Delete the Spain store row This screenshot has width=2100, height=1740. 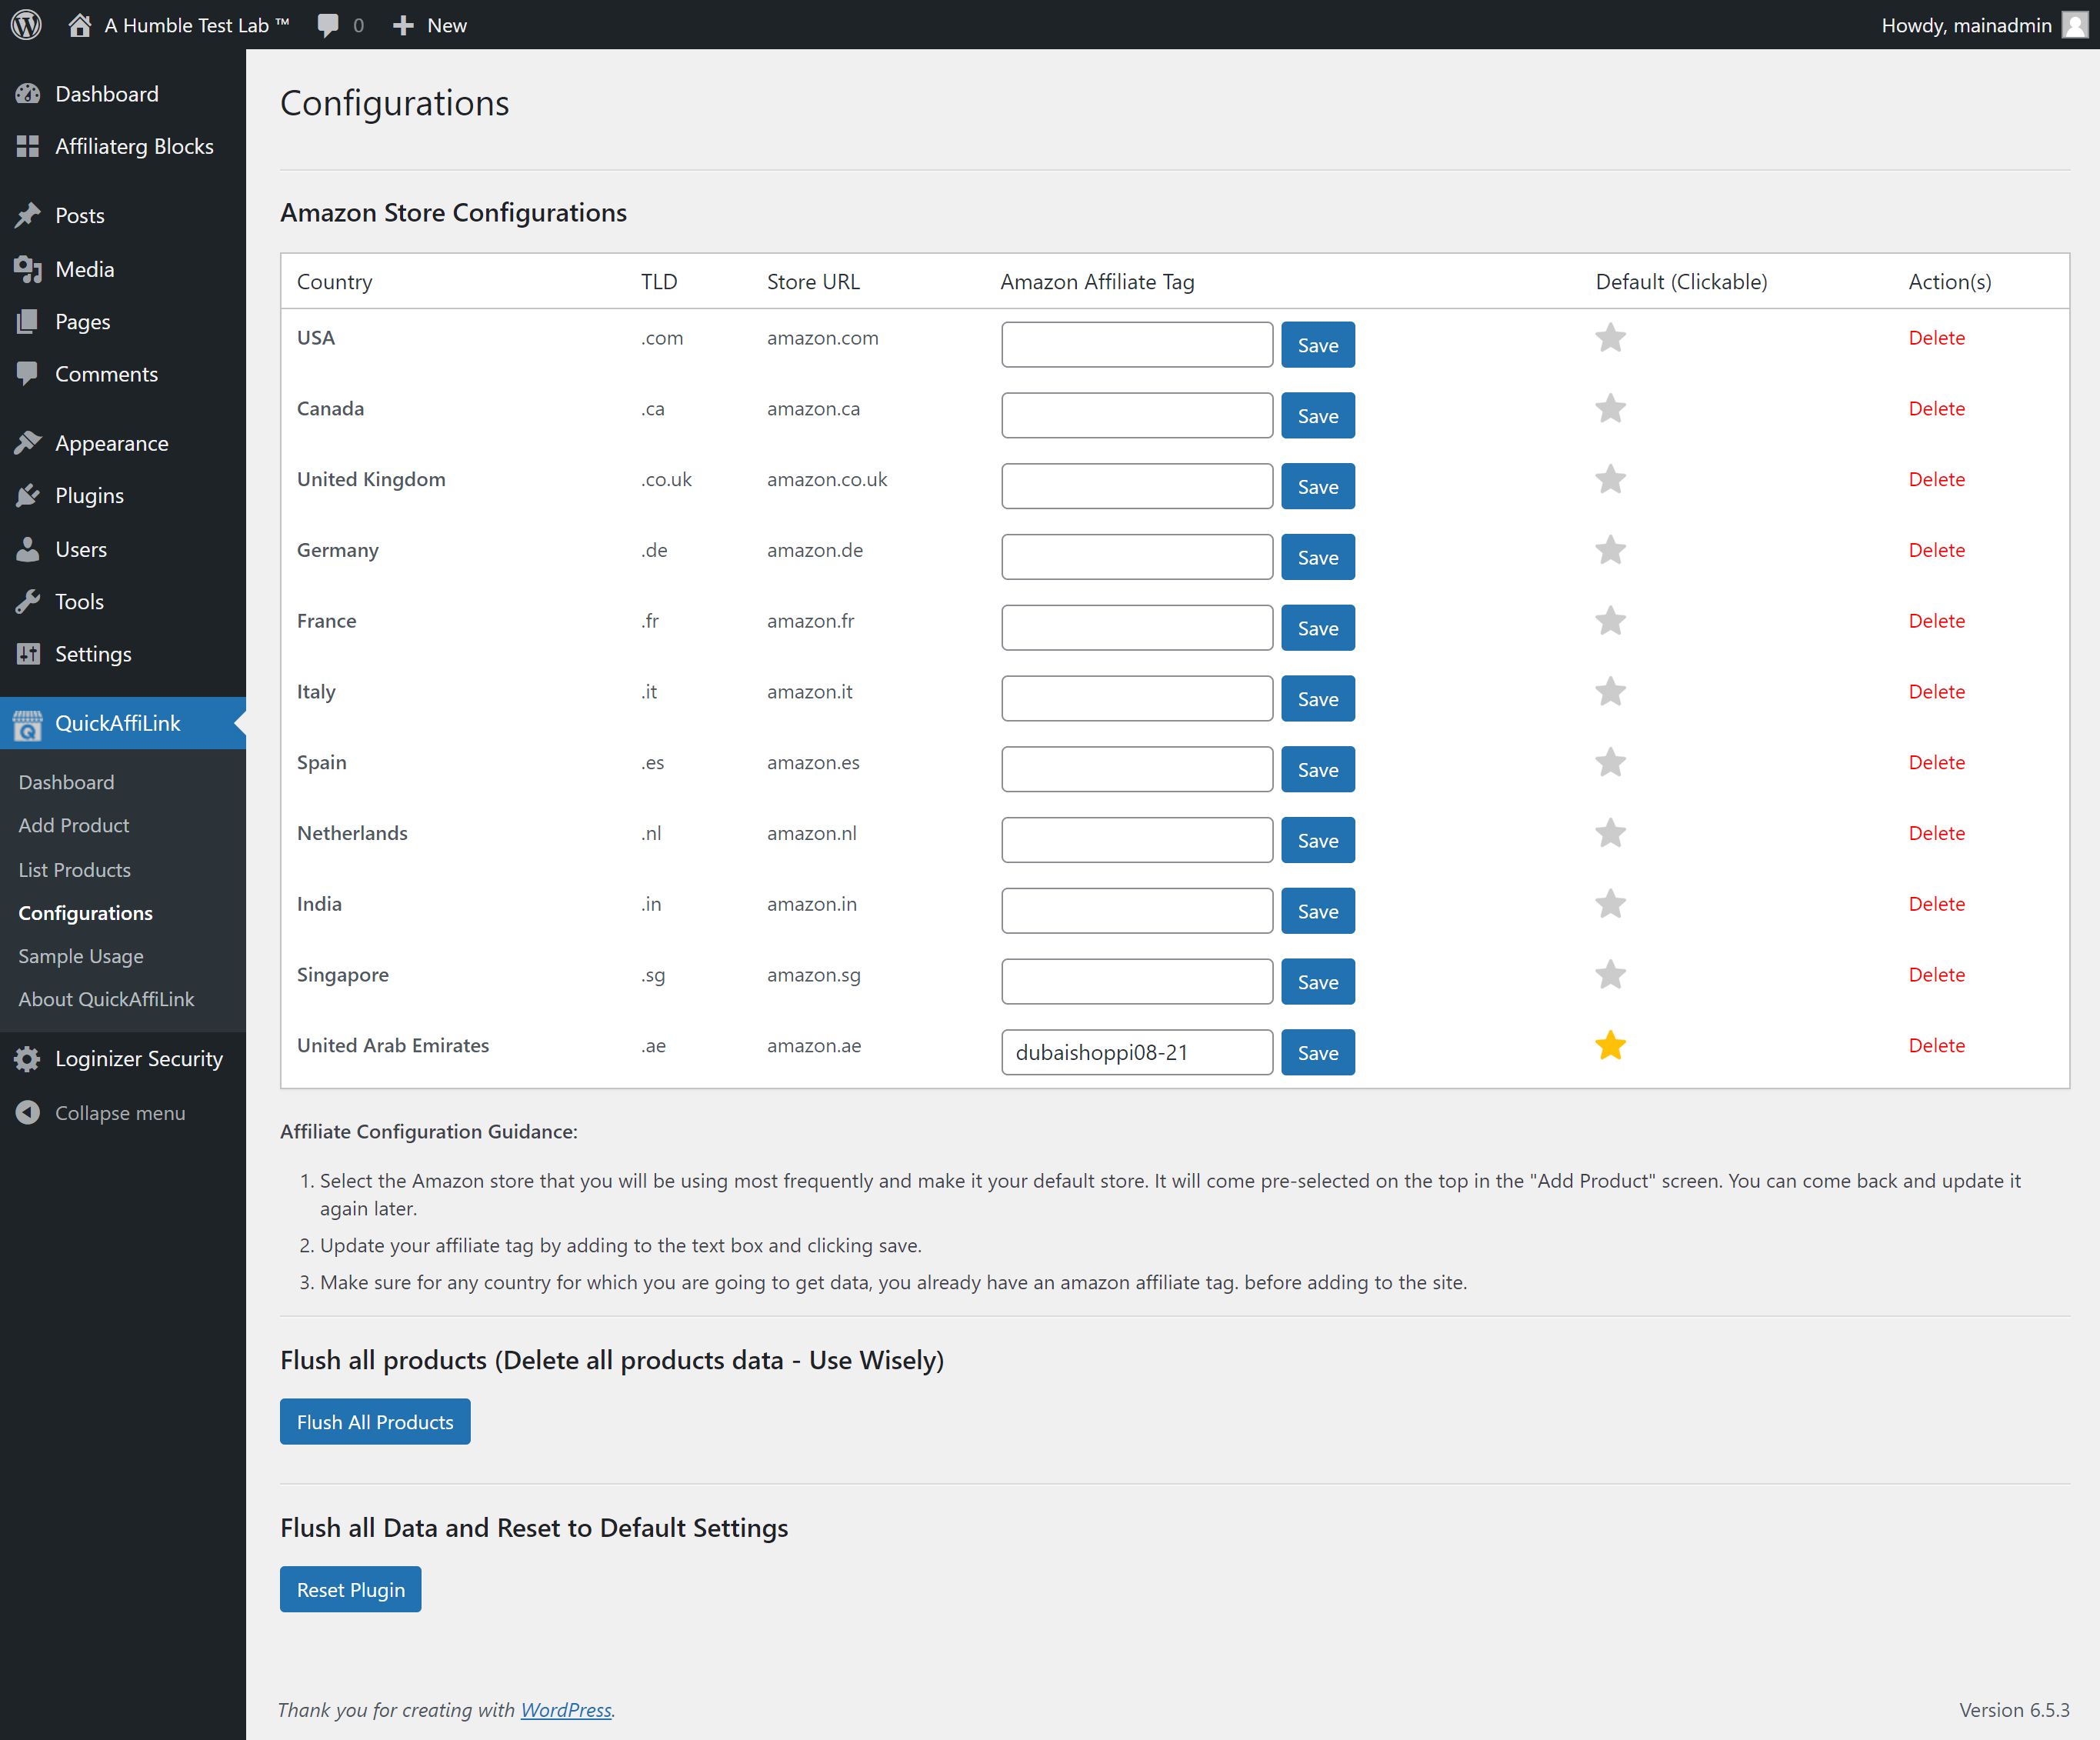click(x=1937, y=763)
